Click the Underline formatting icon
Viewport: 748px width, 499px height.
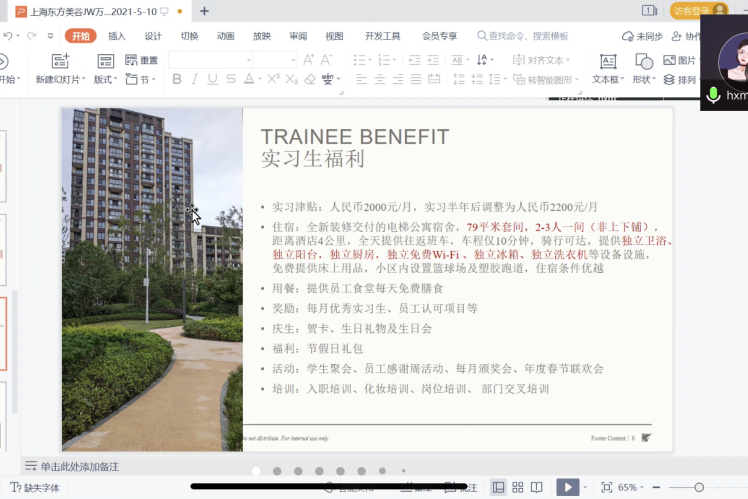[211, 80]
